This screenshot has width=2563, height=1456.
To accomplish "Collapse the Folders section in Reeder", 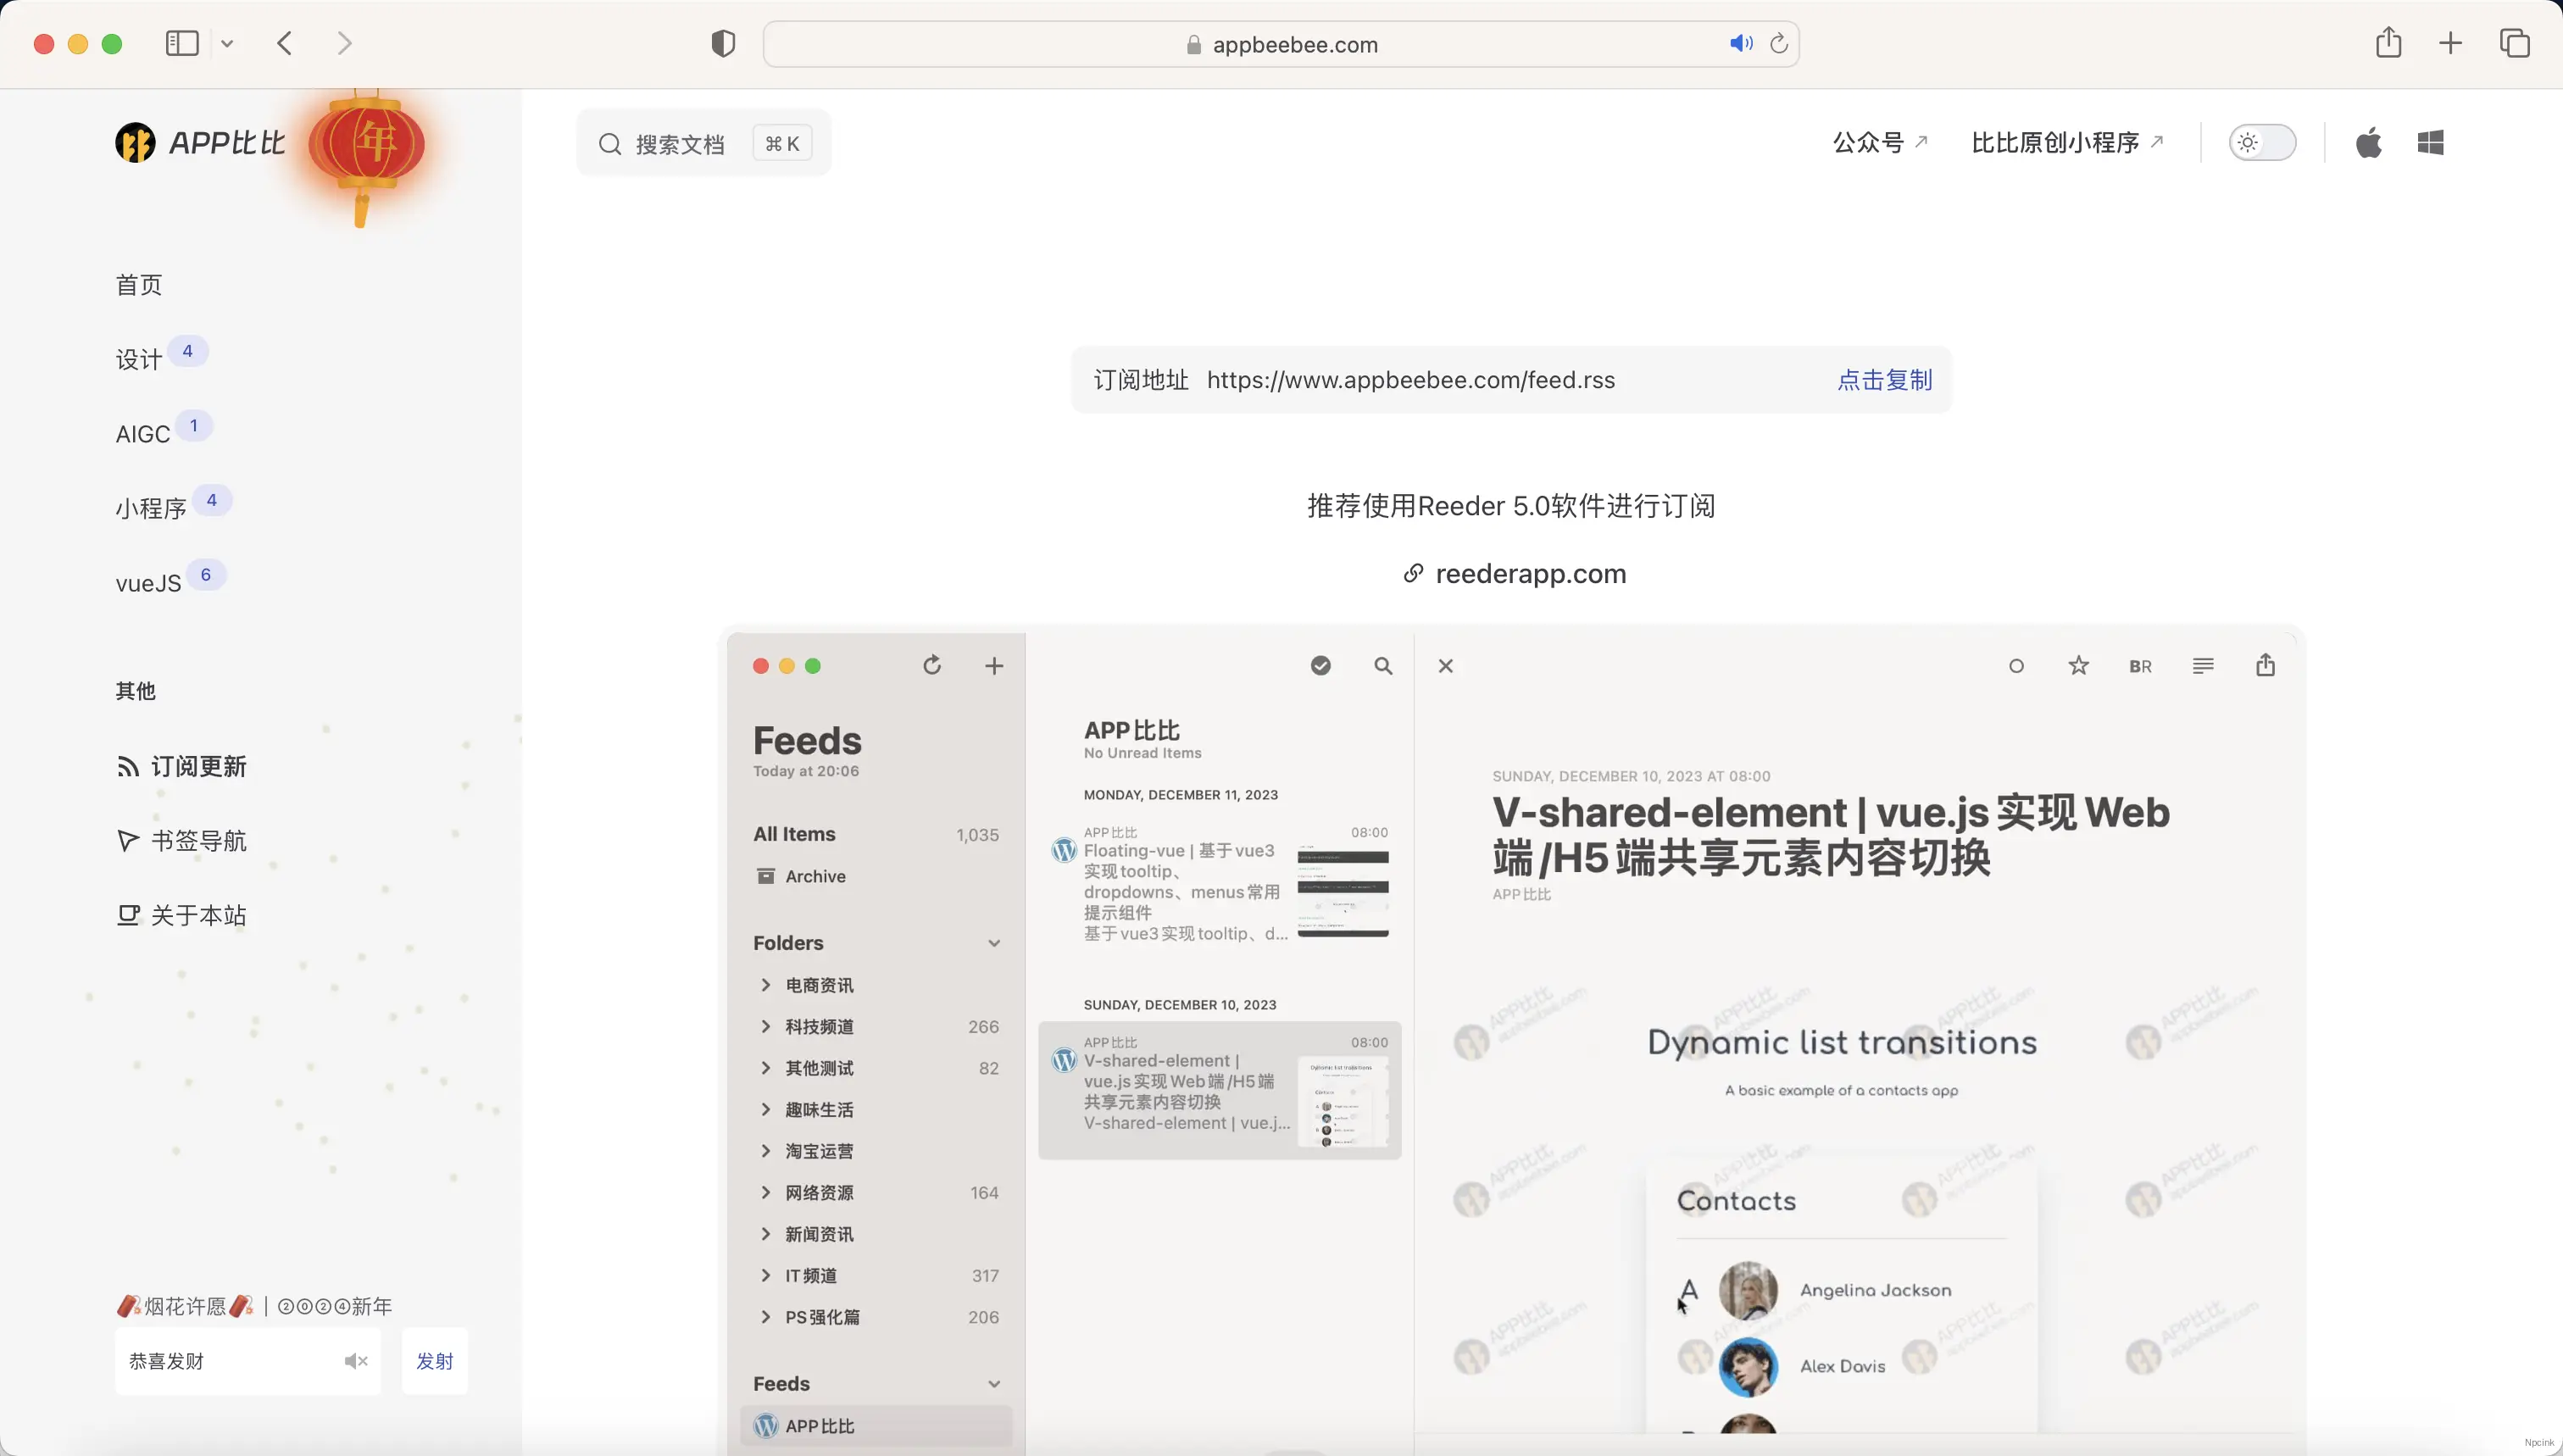I will tap(994, 942).
